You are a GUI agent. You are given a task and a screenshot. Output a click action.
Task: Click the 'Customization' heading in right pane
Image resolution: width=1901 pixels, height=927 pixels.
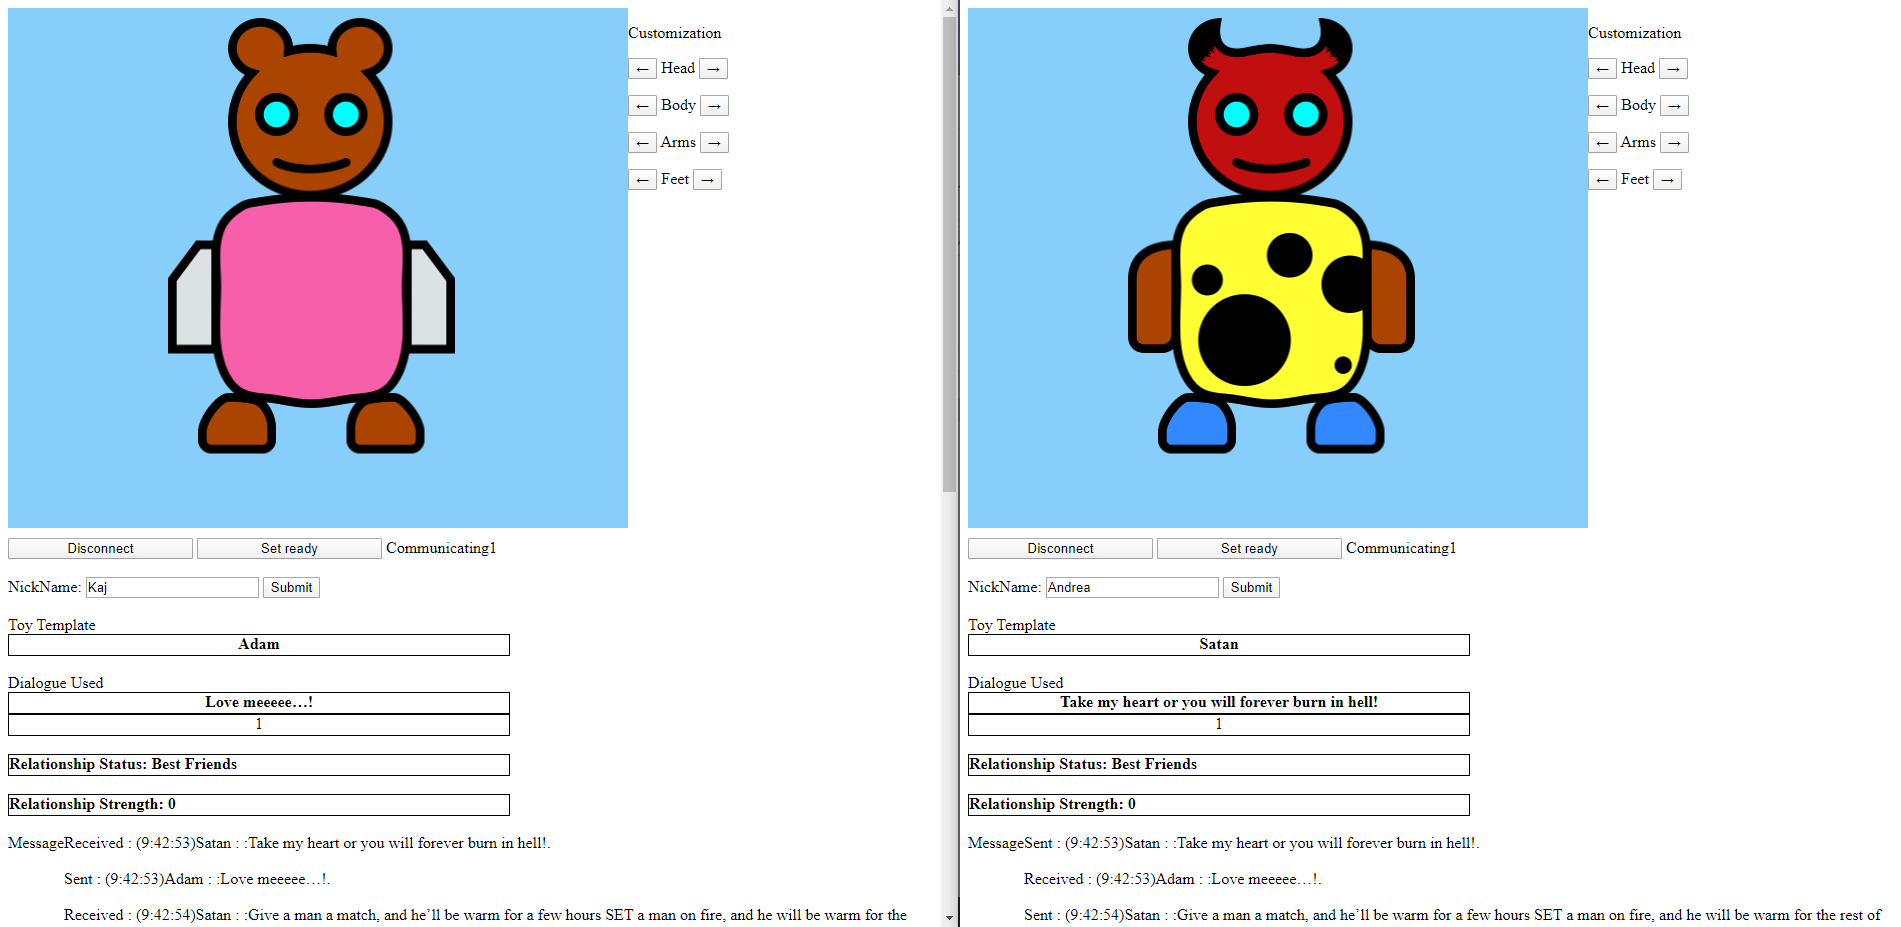(x=1634, y=34)
